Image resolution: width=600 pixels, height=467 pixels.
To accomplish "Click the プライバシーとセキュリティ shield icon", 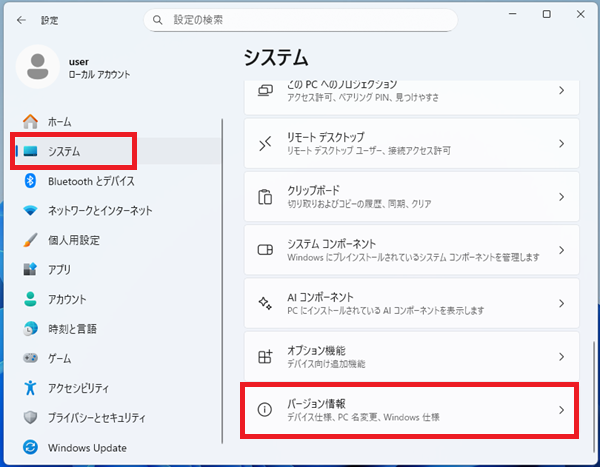I will 30,417.
